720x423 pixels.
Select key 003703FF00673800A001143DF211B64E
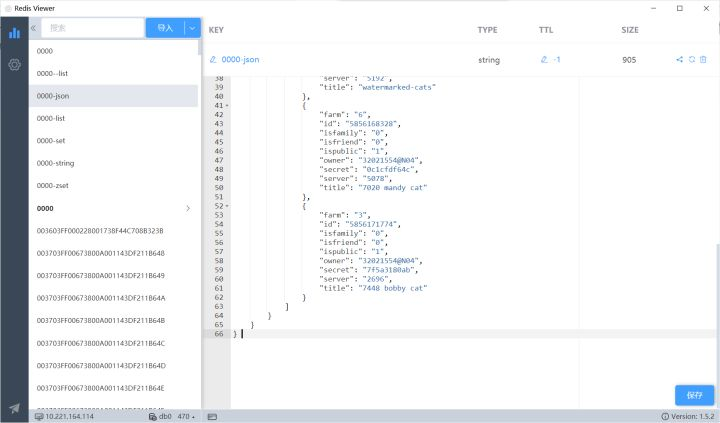pos(113,389)
